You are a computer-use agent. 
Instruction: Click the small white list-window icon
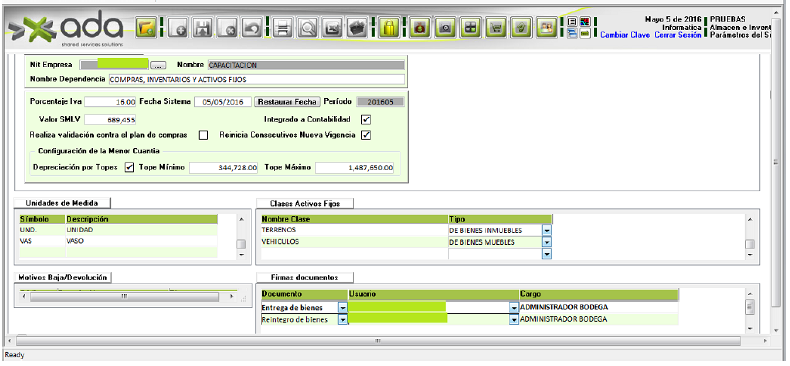pyautogui.click(x=572, y=22)
